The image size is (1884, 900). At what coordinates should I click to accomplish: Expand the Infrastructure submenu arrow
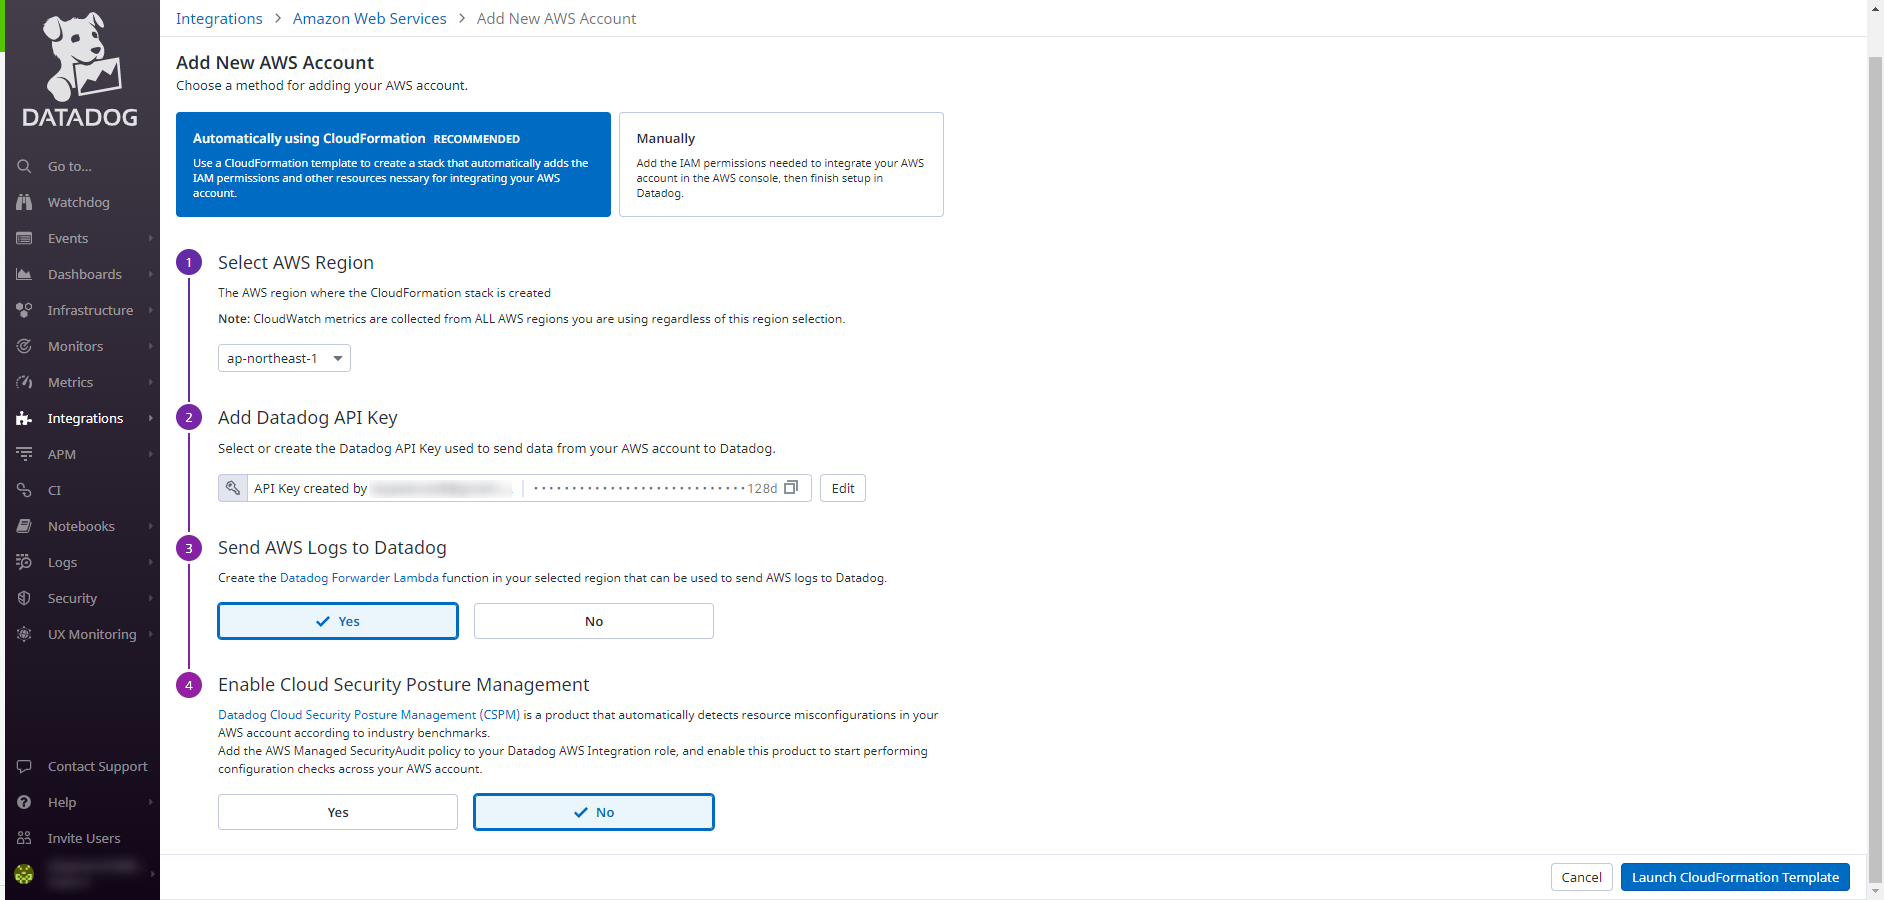[151, 310]
